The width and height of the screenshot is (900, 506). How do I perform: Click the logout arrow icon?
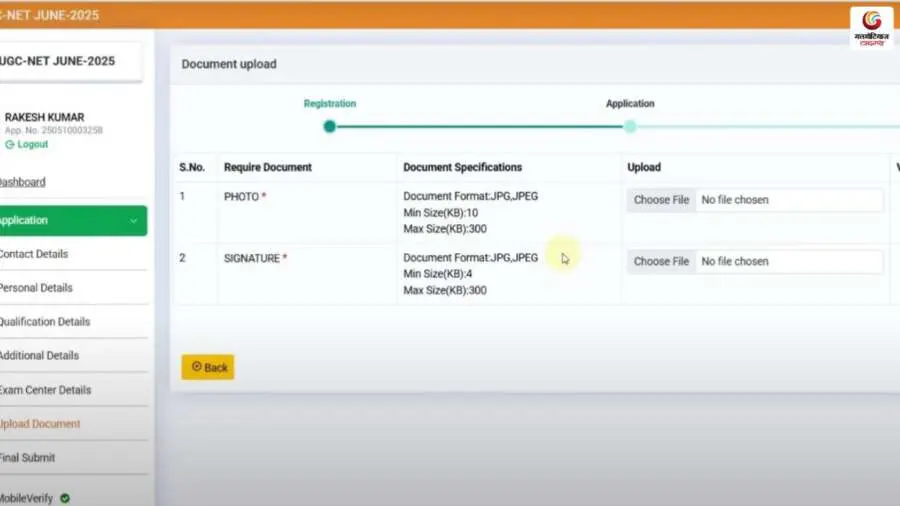(x=9, y=145)
